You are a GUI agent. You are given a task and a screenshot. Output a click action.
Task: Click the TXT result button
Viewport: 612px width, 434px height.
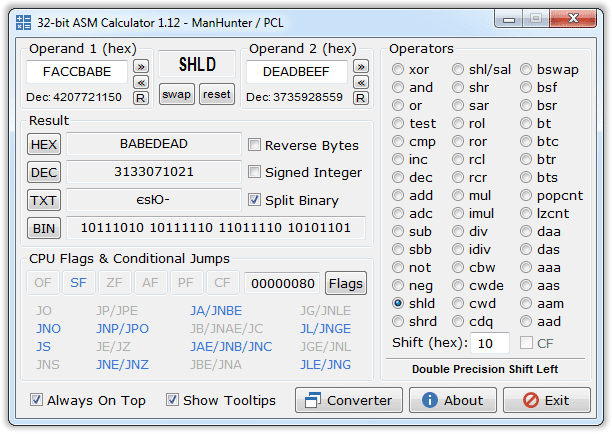coord(44,201)
